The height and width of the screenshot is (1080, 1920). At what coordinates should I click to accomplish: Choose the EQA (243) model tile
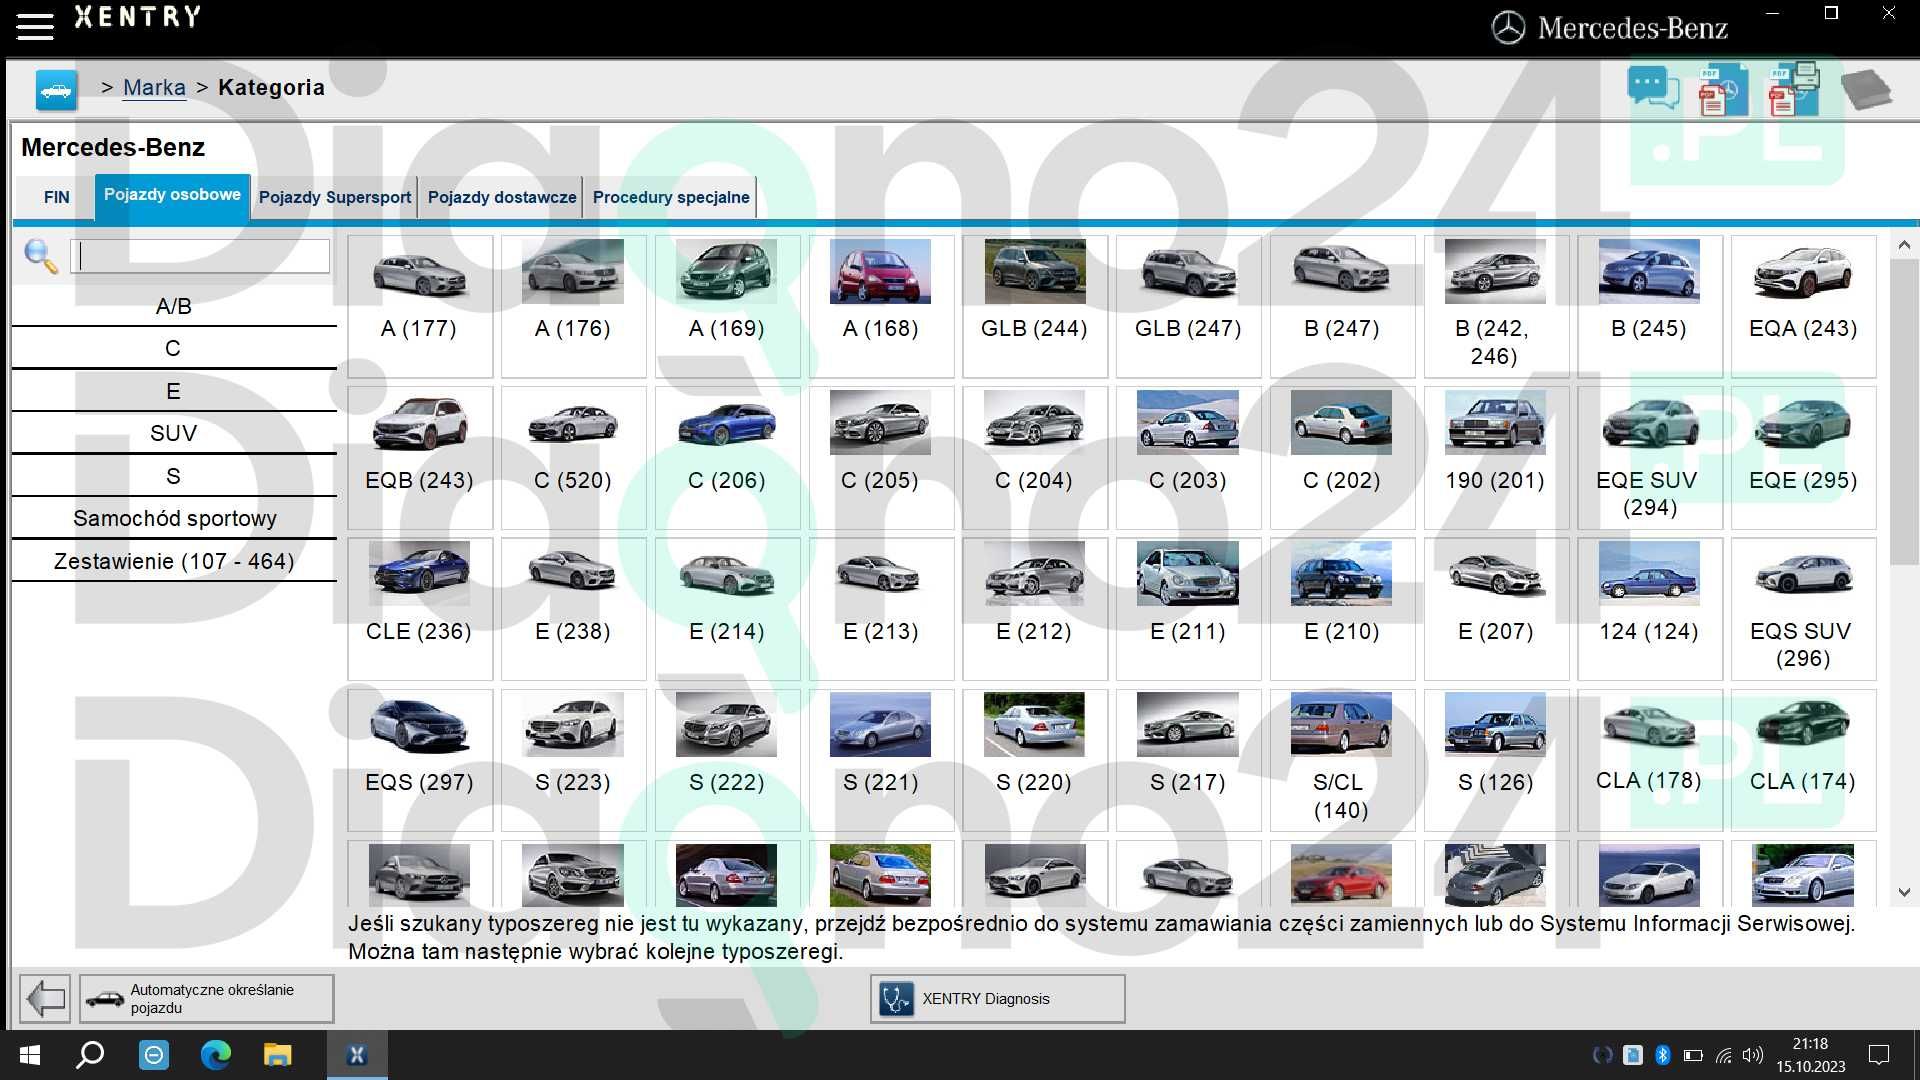[x=1803, y=306]
